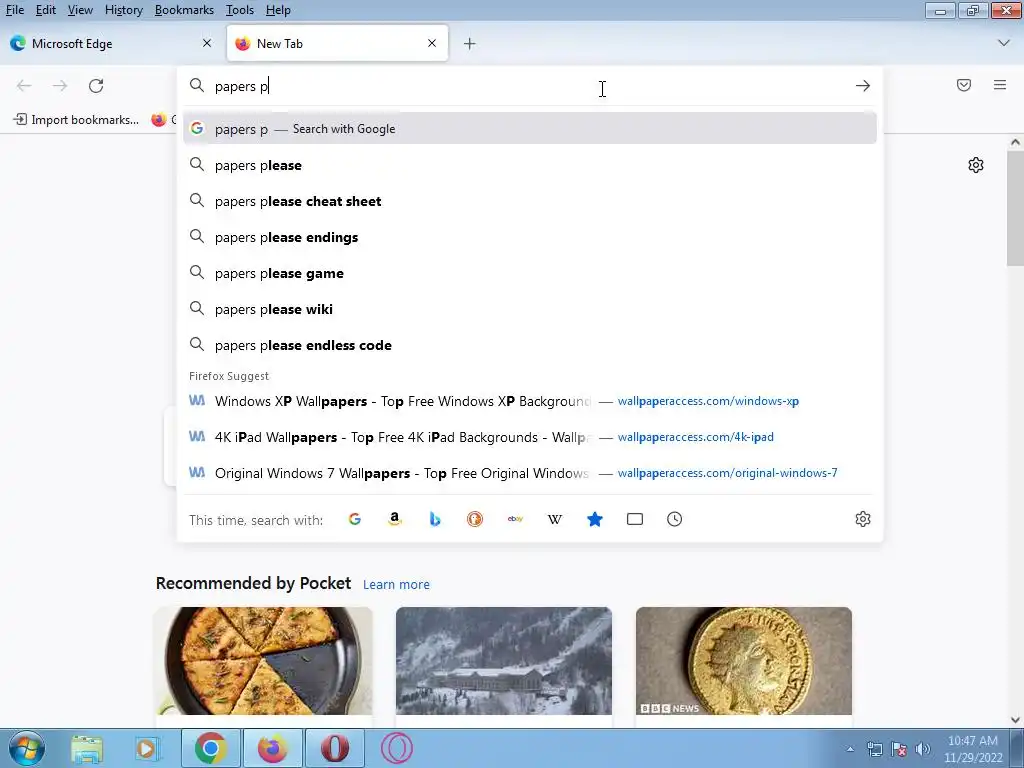Screen dimensions: 1024x768
Task: Choose 'papers please wiki' suggestion
Action: [530, 309]
